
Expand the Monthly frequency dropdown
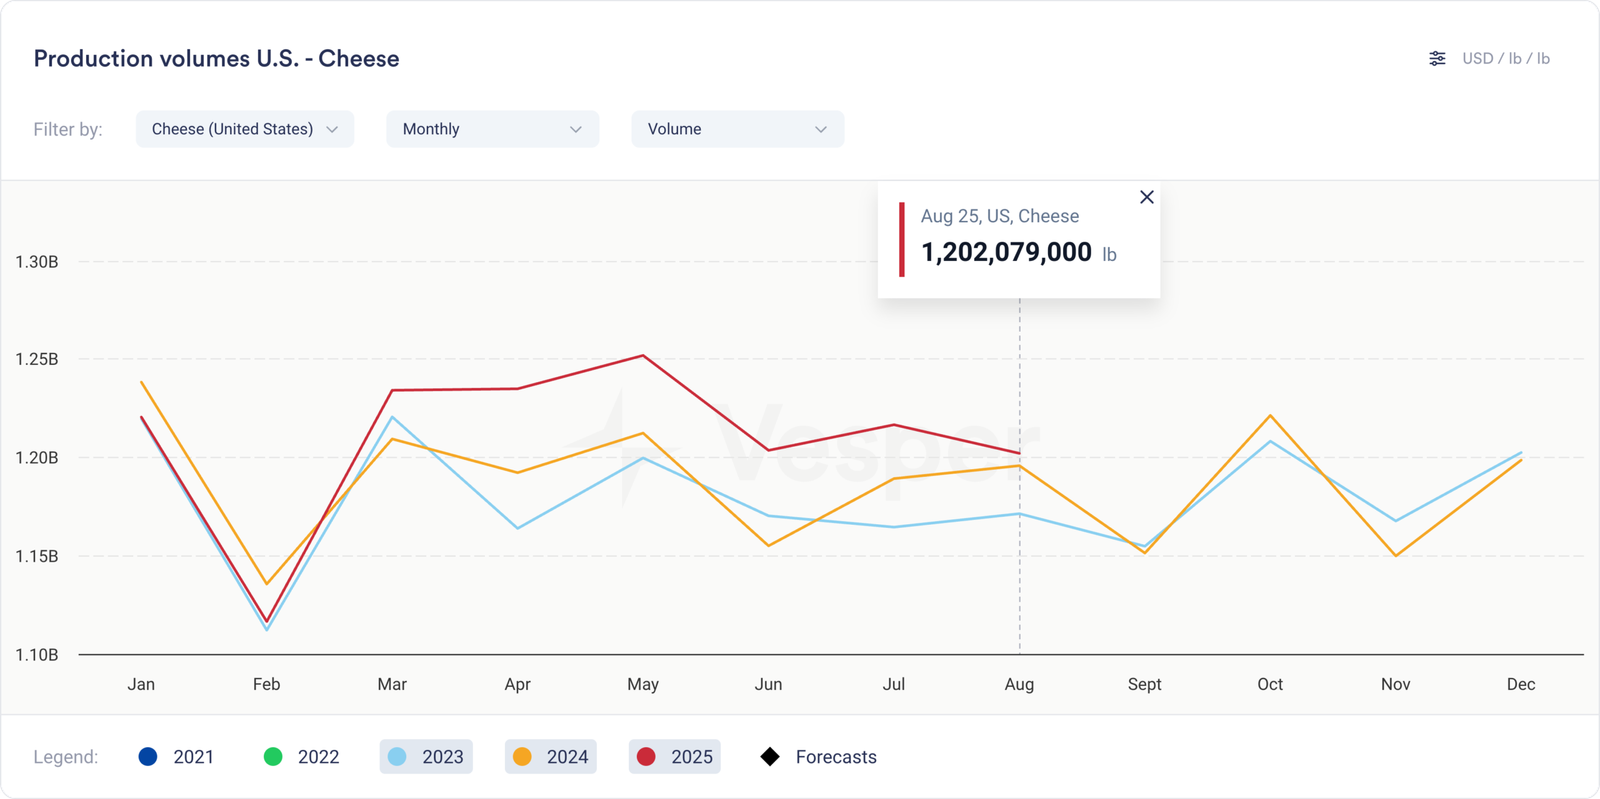coord(492,129)
